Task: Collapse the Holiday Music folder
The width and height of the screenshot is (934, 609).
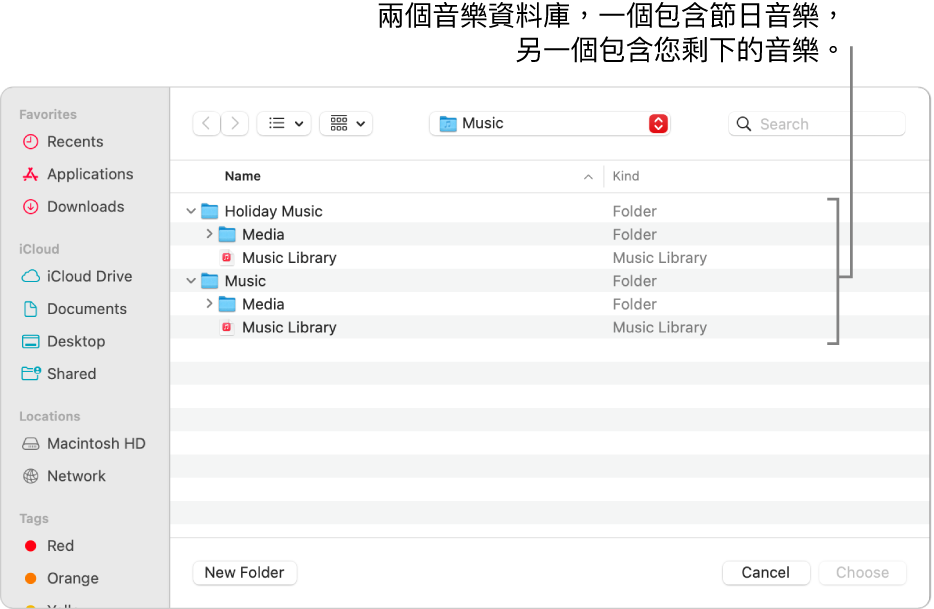Action: pos(191,211)
